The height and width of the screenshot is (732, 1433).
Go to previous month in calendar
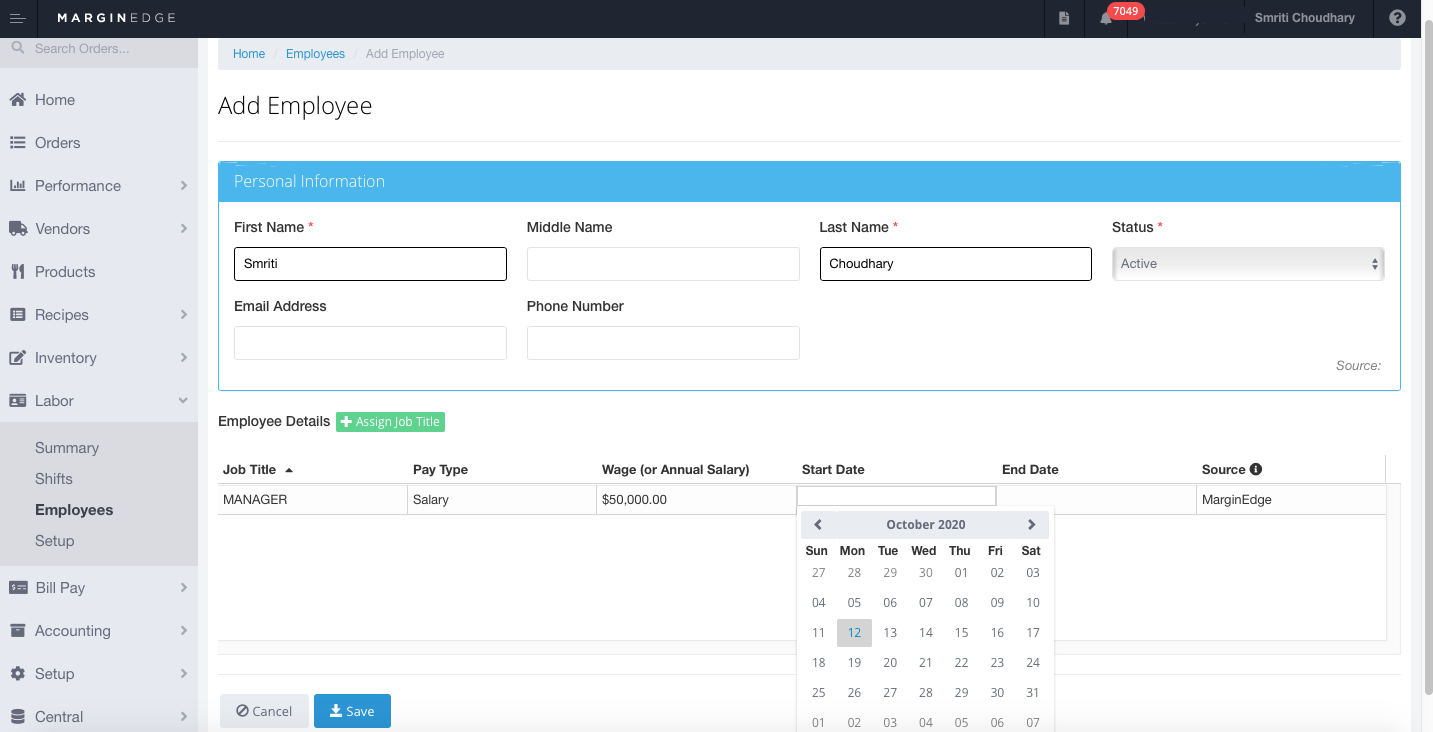tap(818, 524)
